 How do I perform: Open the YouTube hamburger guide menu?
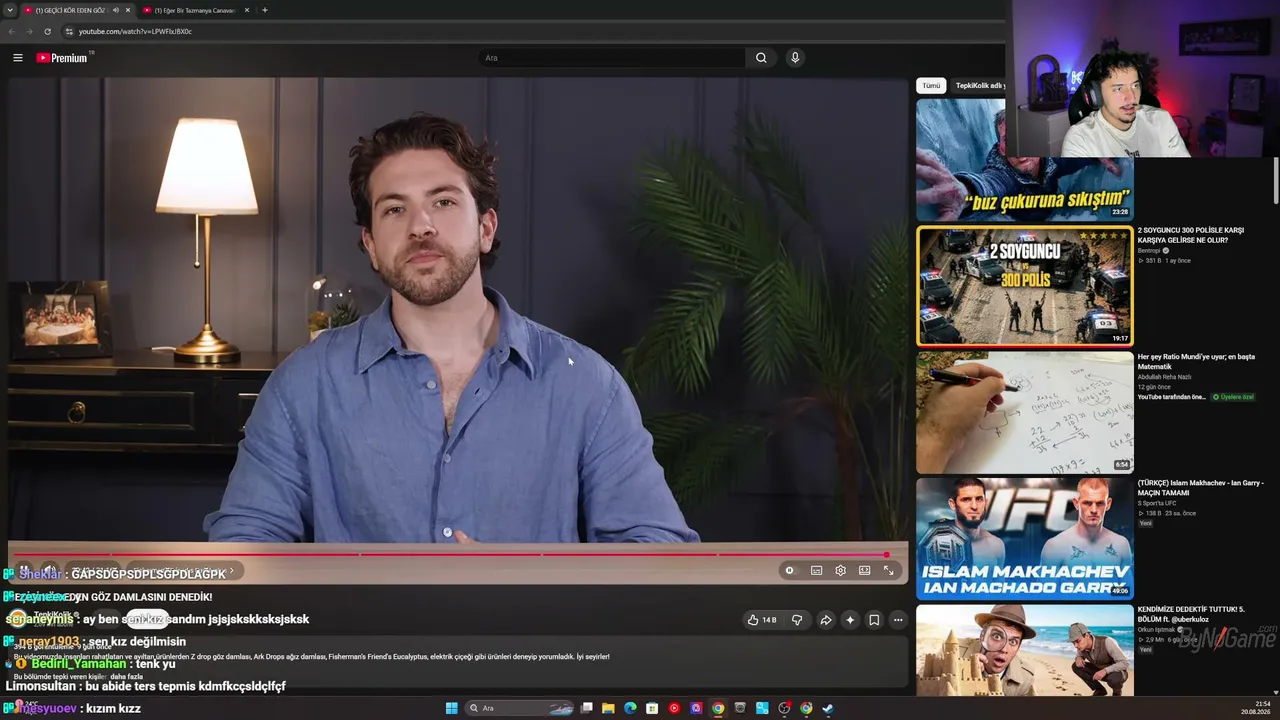(17, 58)
